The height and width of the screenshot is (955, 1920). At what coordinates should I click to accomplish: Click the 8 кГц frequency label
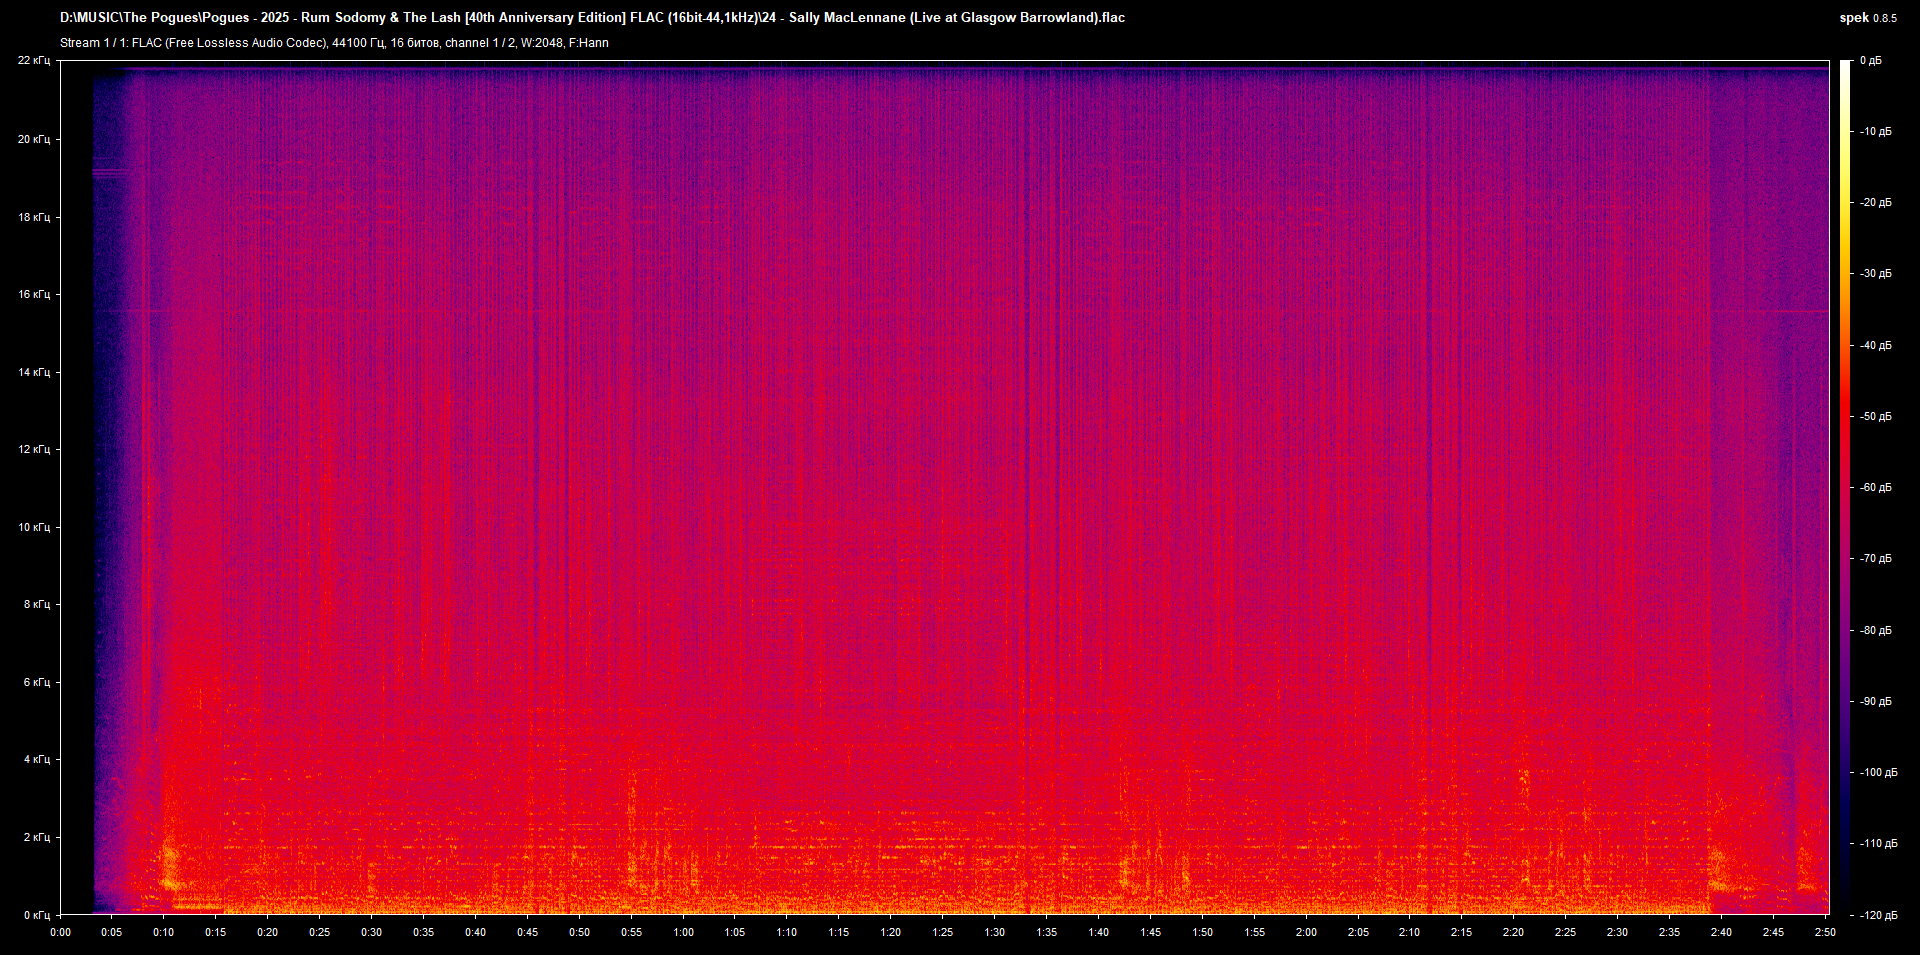[x=37, y=604]
